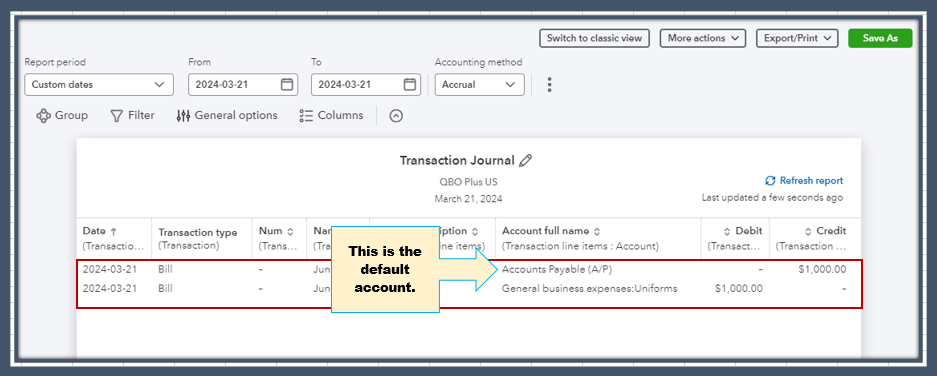Sort by the Debit column header
The height and width of the screenshot is (376, 937).
point(743,231)
